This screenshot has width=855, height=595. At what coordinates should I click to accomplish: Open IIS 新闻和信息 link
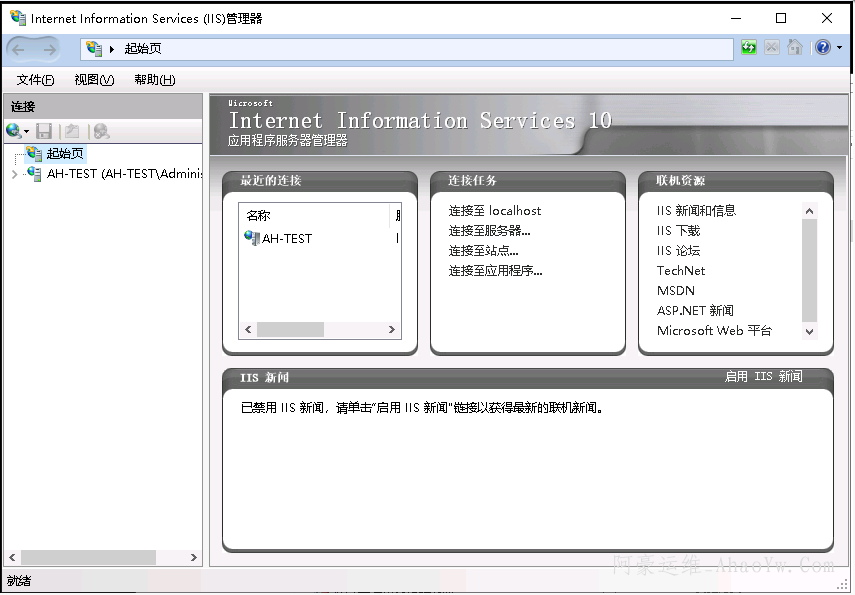696,211
